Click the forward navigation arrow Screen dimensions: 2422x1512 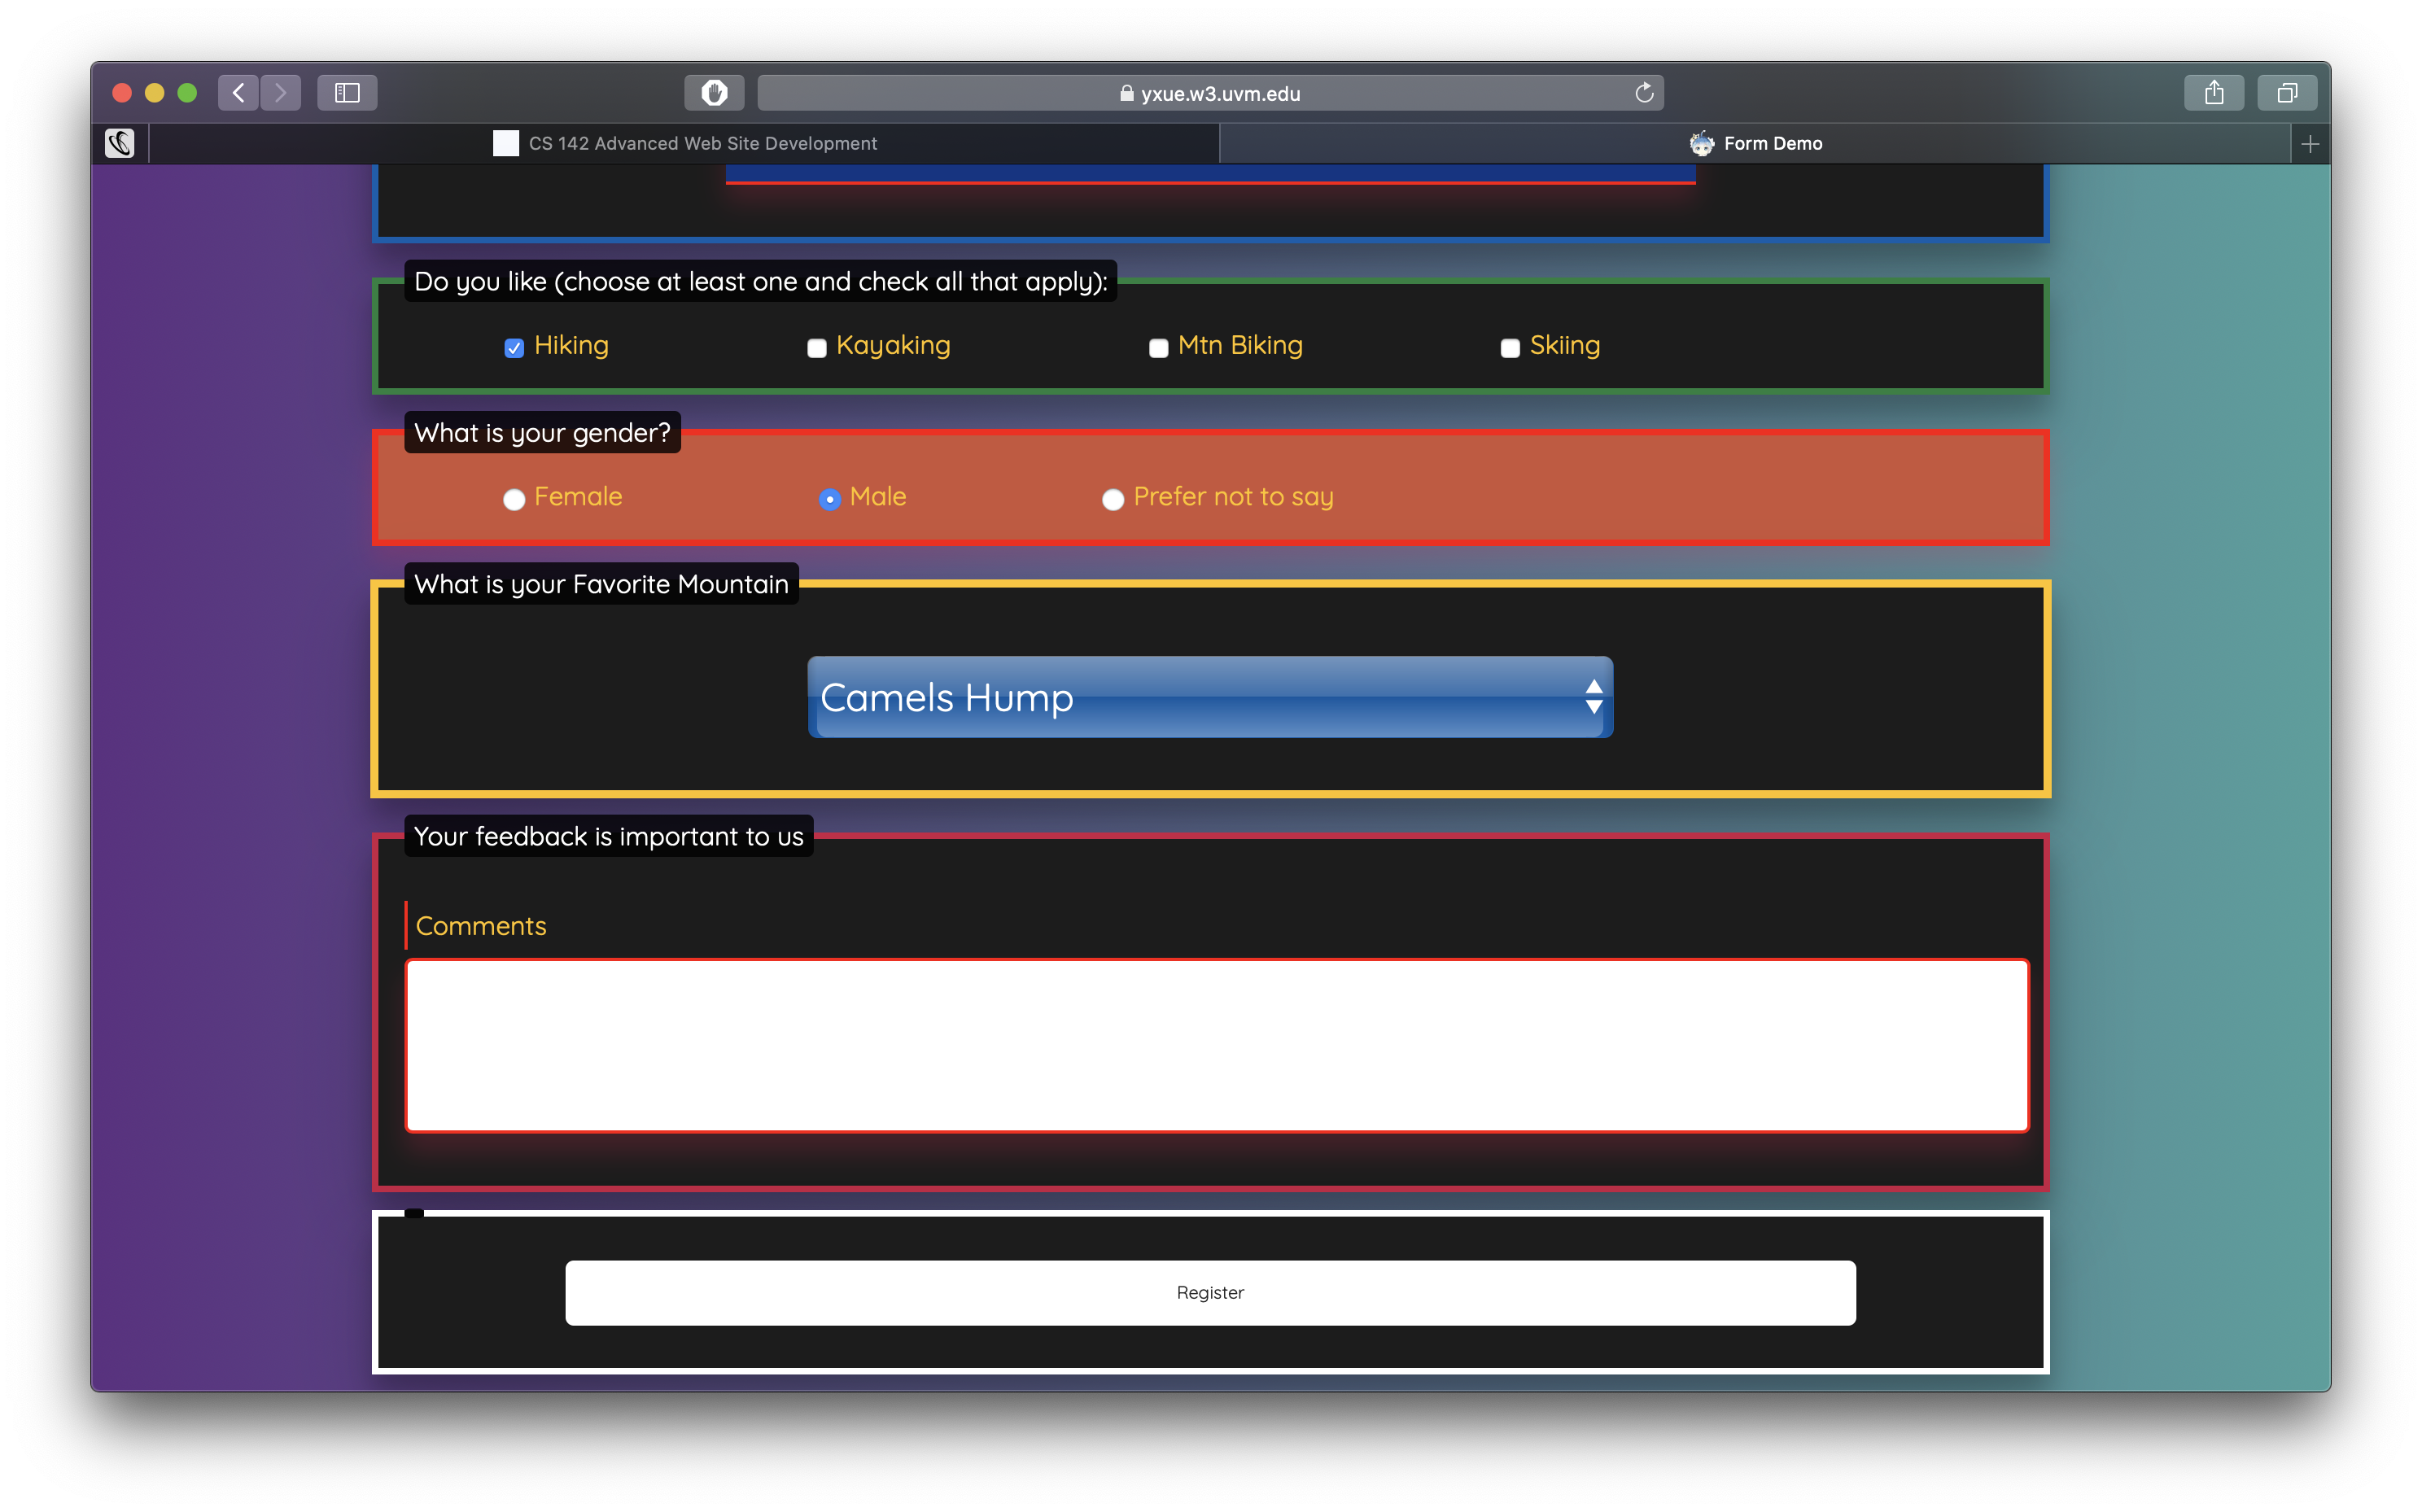click(281, 93)
